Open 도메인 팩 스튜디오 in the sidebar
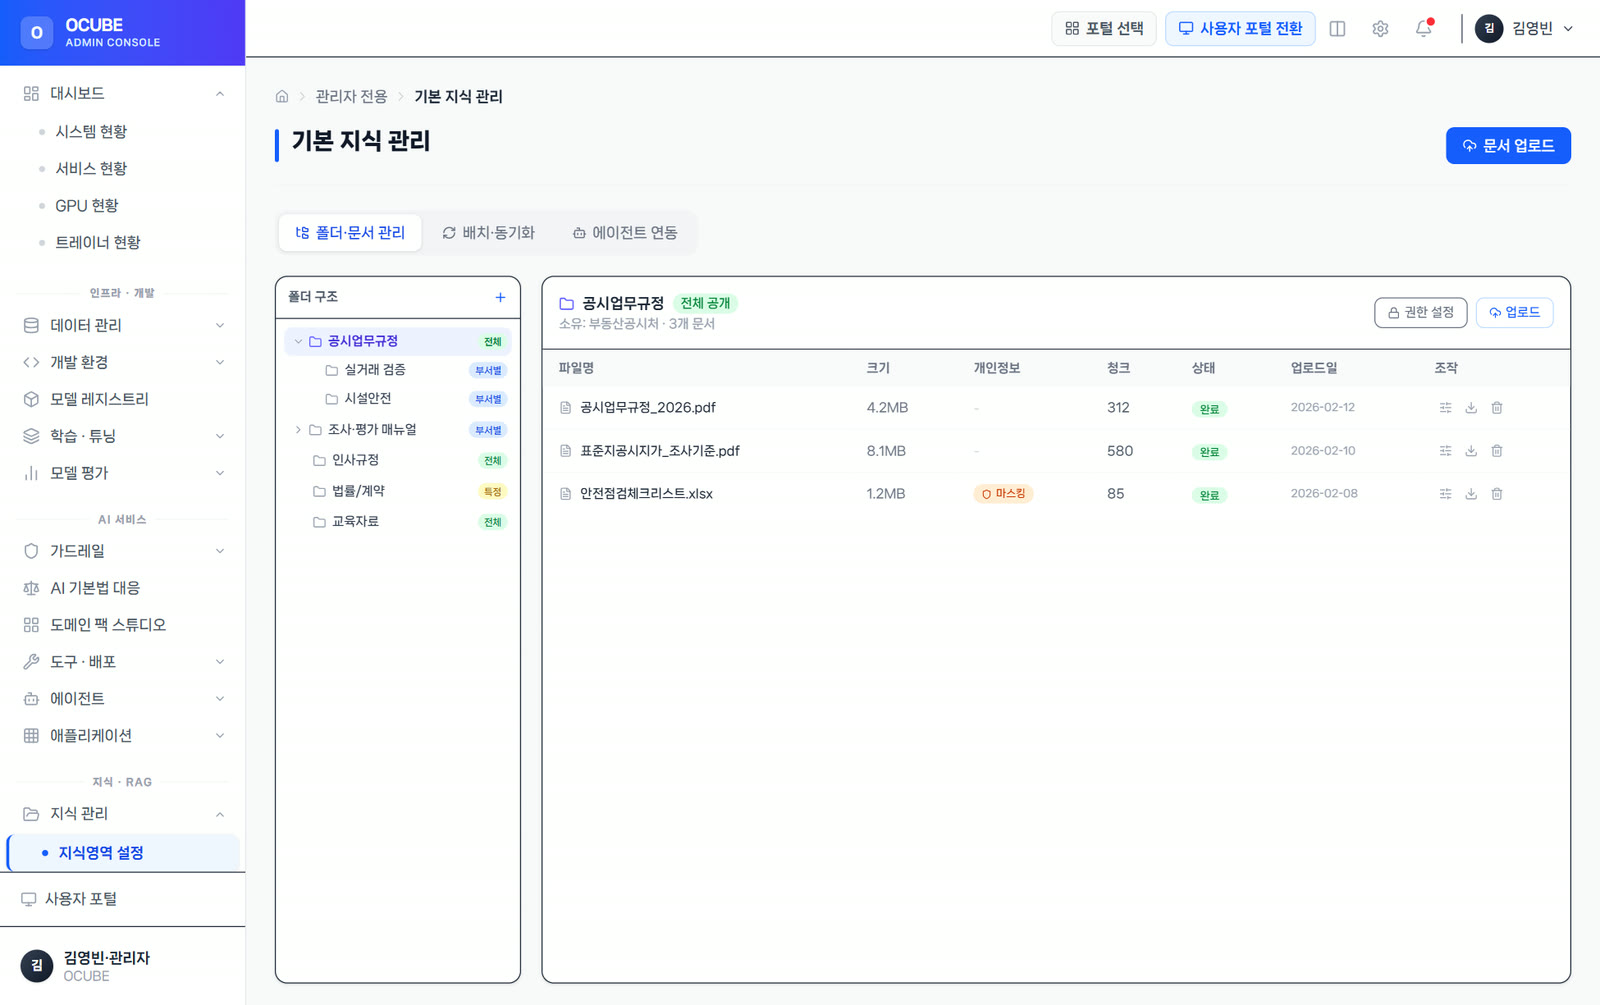 tap(122, 625)
